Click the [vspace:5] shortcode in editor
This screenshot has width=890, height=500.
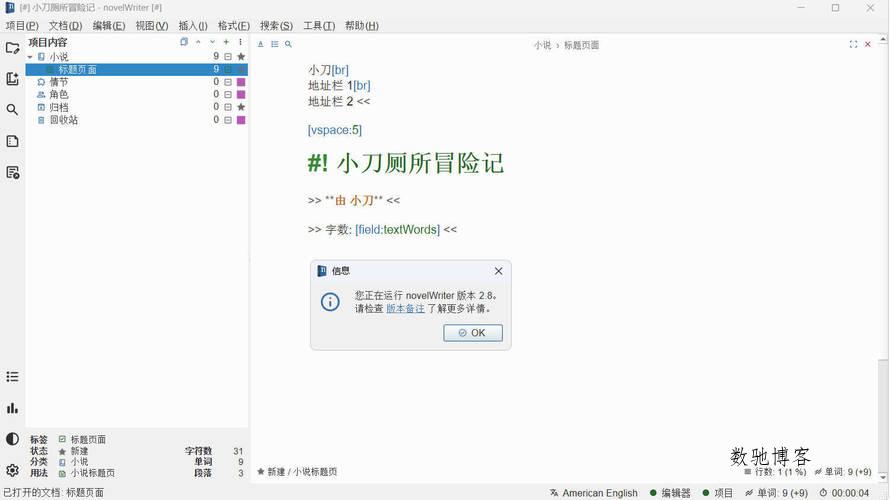(x=335, y=130)
